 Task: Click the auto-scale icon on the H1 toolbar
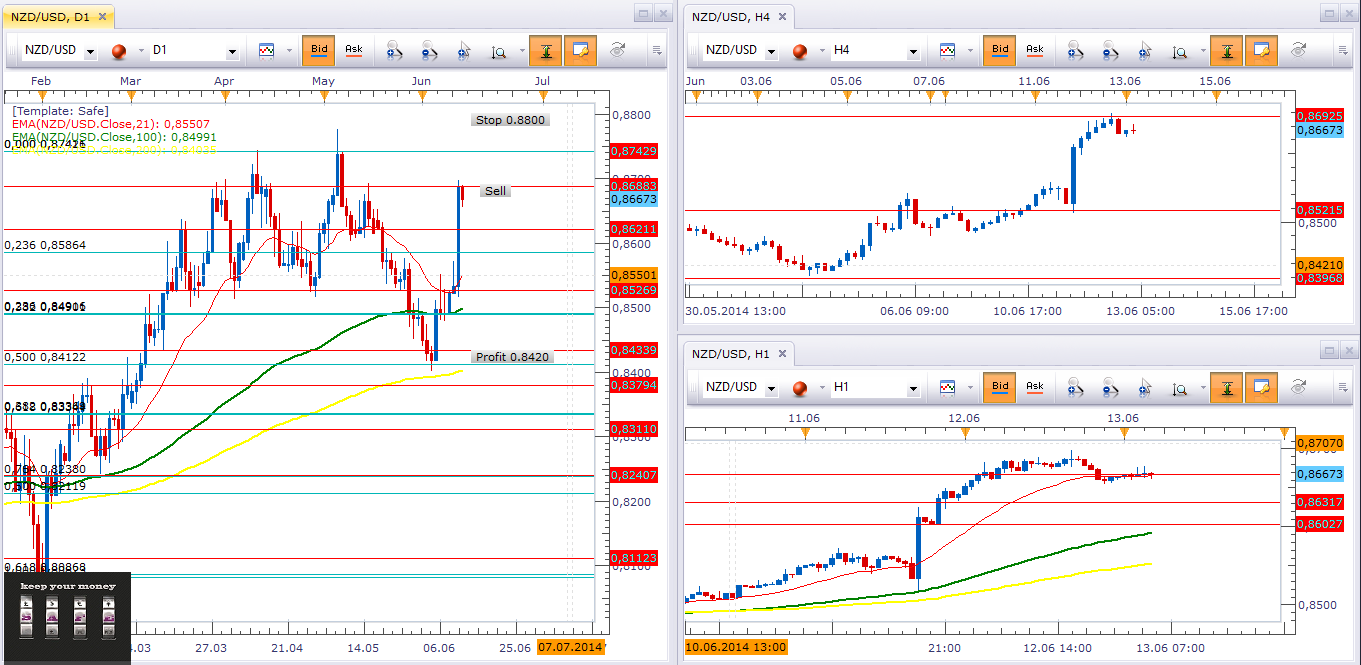[x=1227, y=388]
